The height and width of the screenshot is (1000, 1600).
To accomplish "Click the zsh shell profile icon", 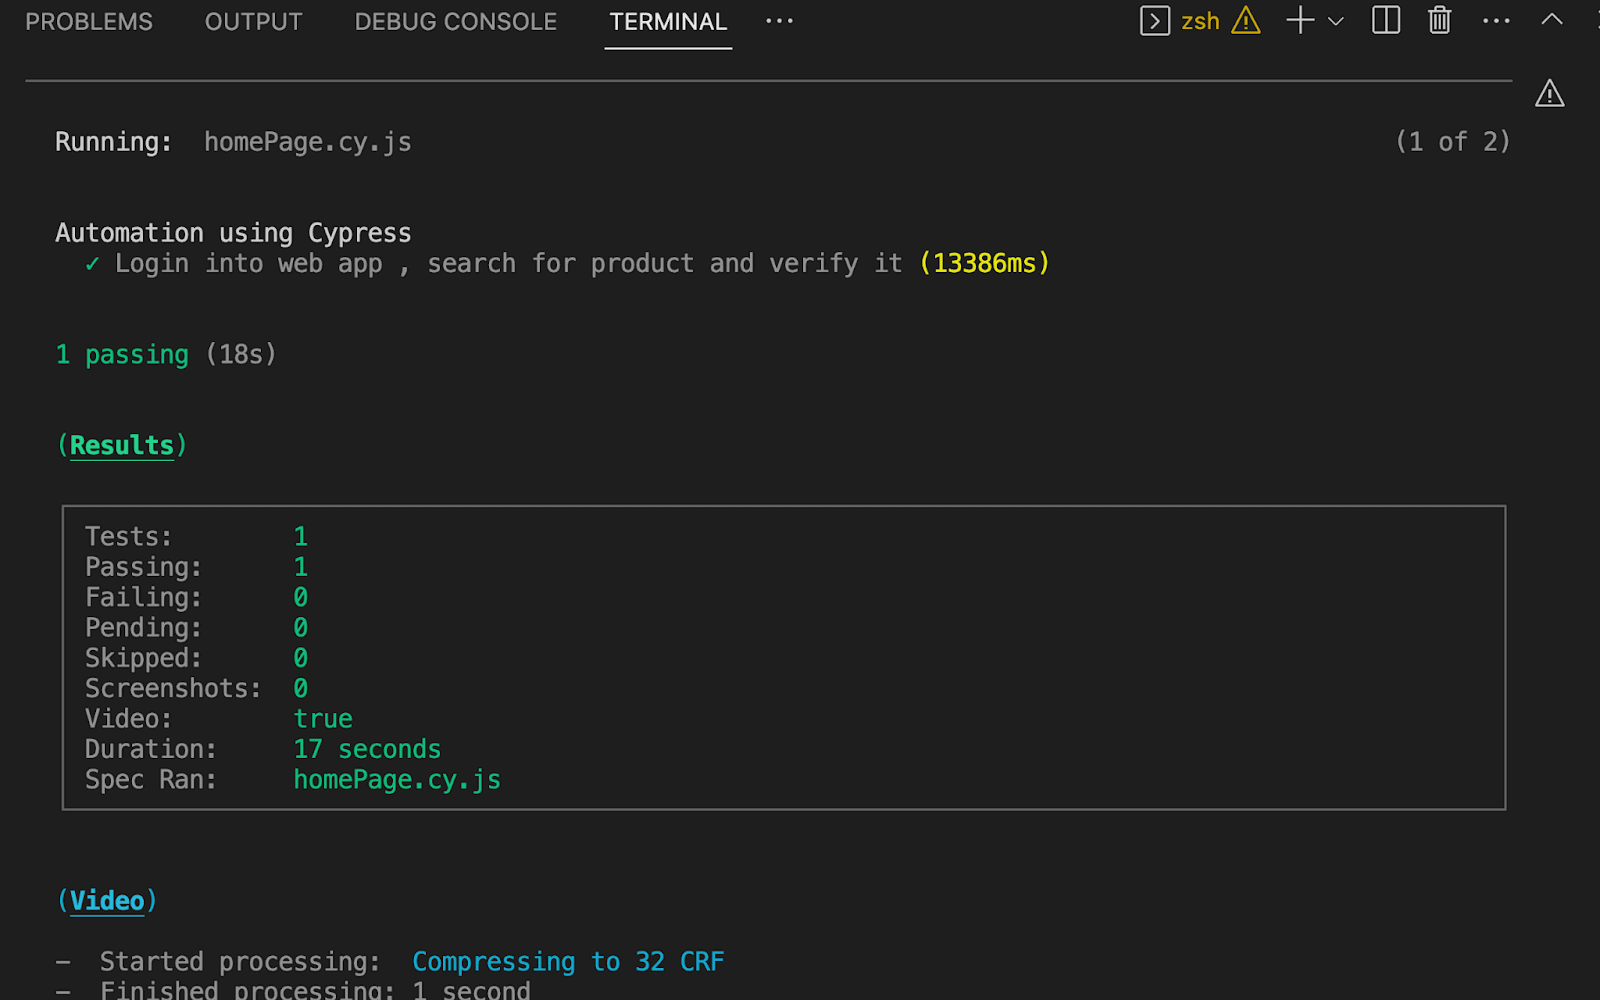I will [x=1155, y=20].
